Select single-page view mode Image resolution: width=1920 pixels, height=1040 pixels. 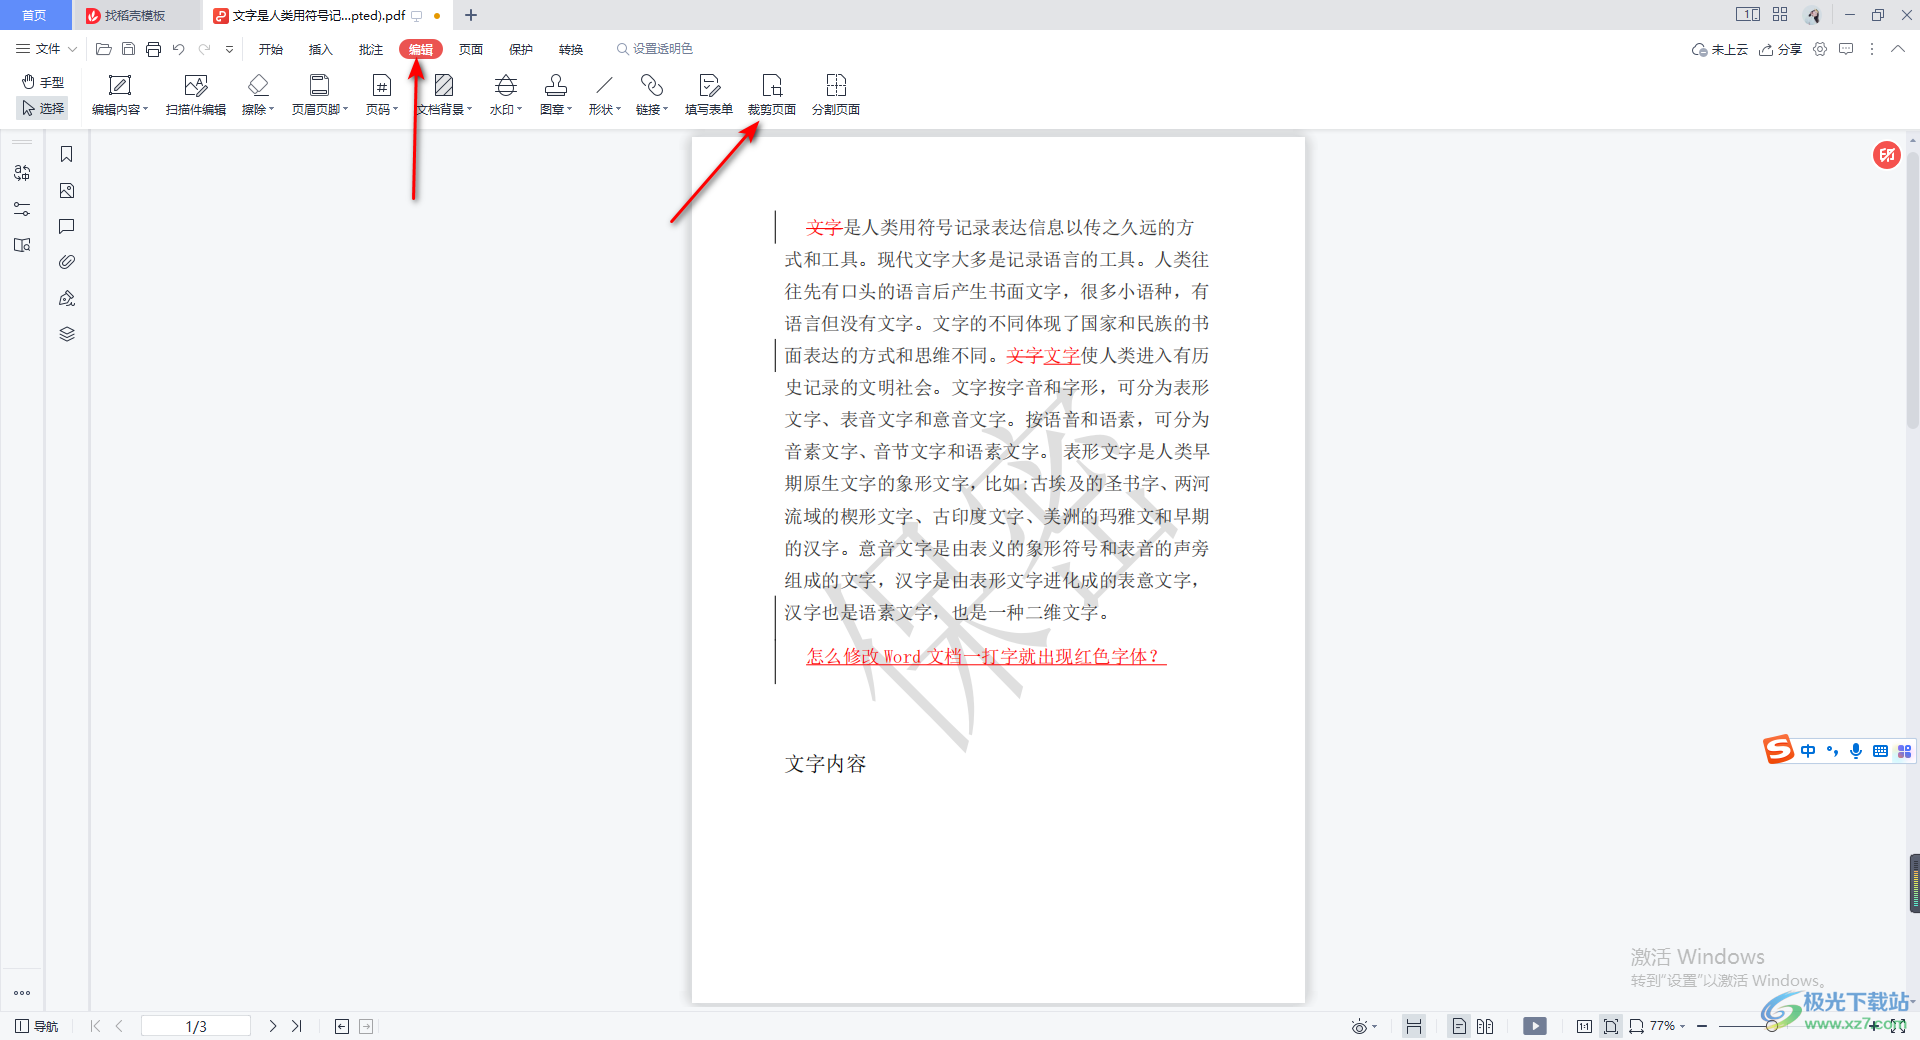pos(1459,1026)
